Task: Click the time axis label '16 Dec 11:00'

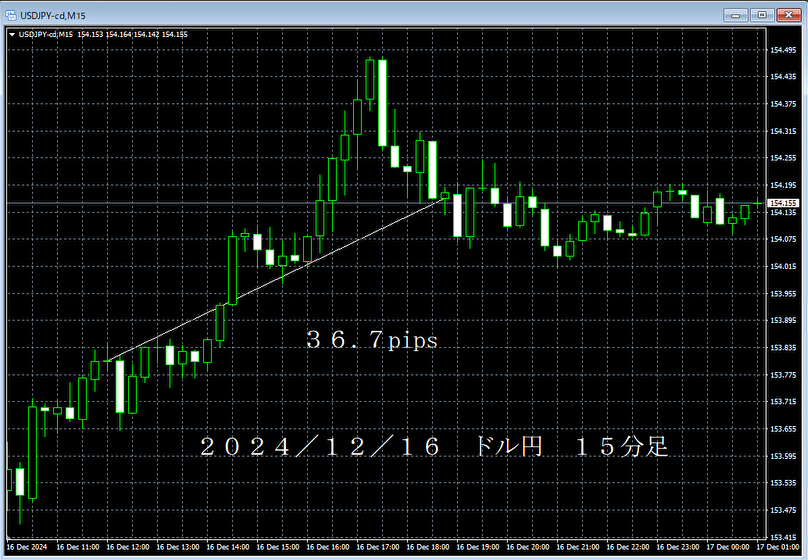Action: tap(78, 547)
